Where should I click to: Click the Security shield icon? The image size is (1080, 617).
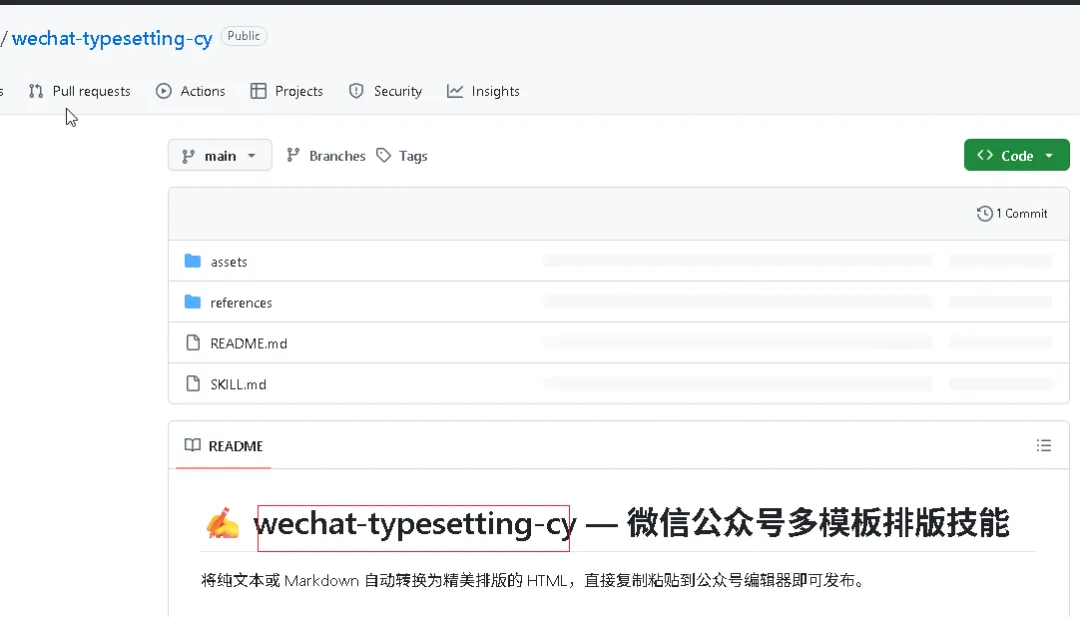tap(356, 91)
